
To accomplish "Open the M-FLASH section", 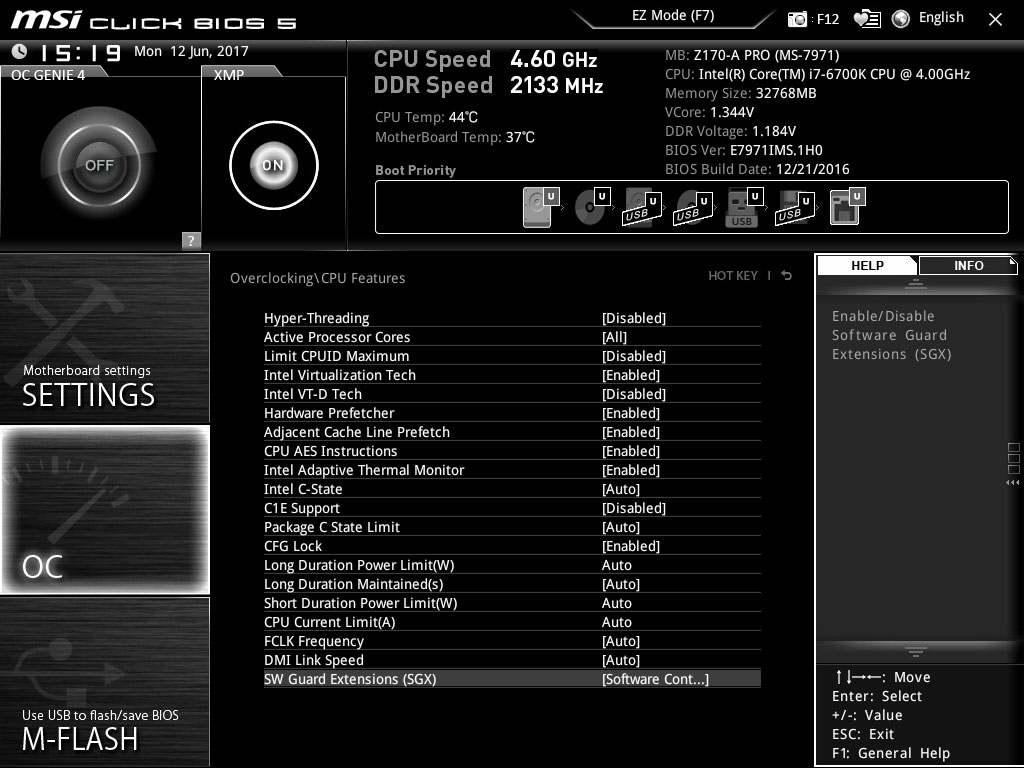I will pyautogui.click(x=105, y=682).
